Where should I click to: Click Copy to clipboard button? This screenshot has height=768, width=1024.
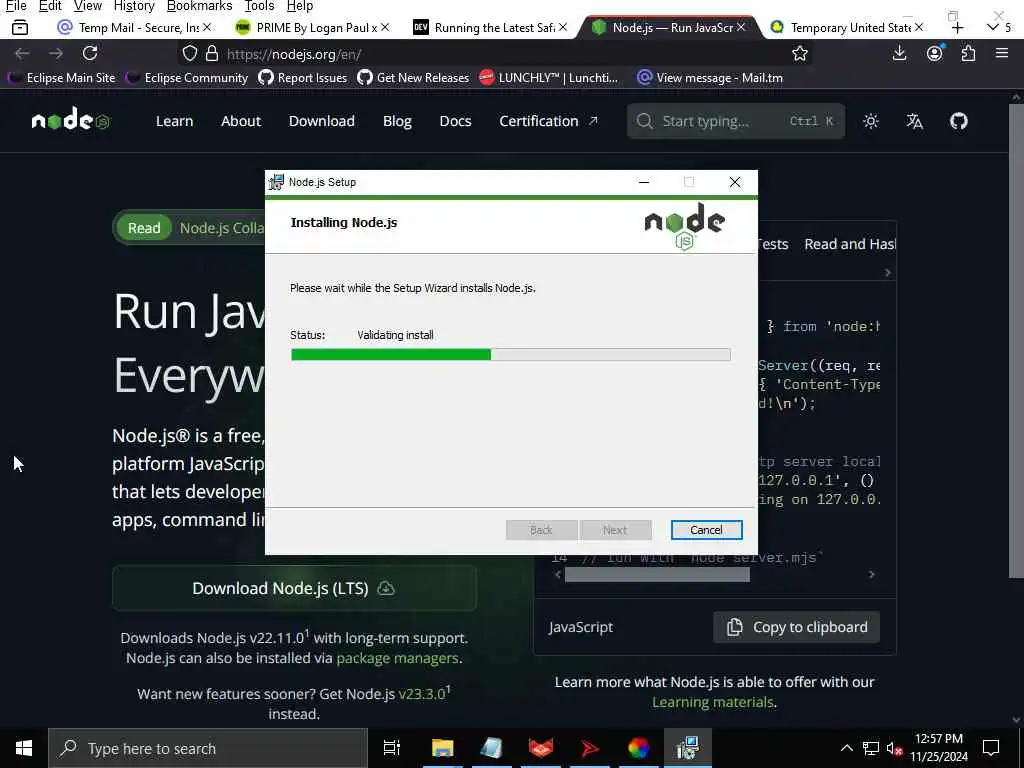796,627
